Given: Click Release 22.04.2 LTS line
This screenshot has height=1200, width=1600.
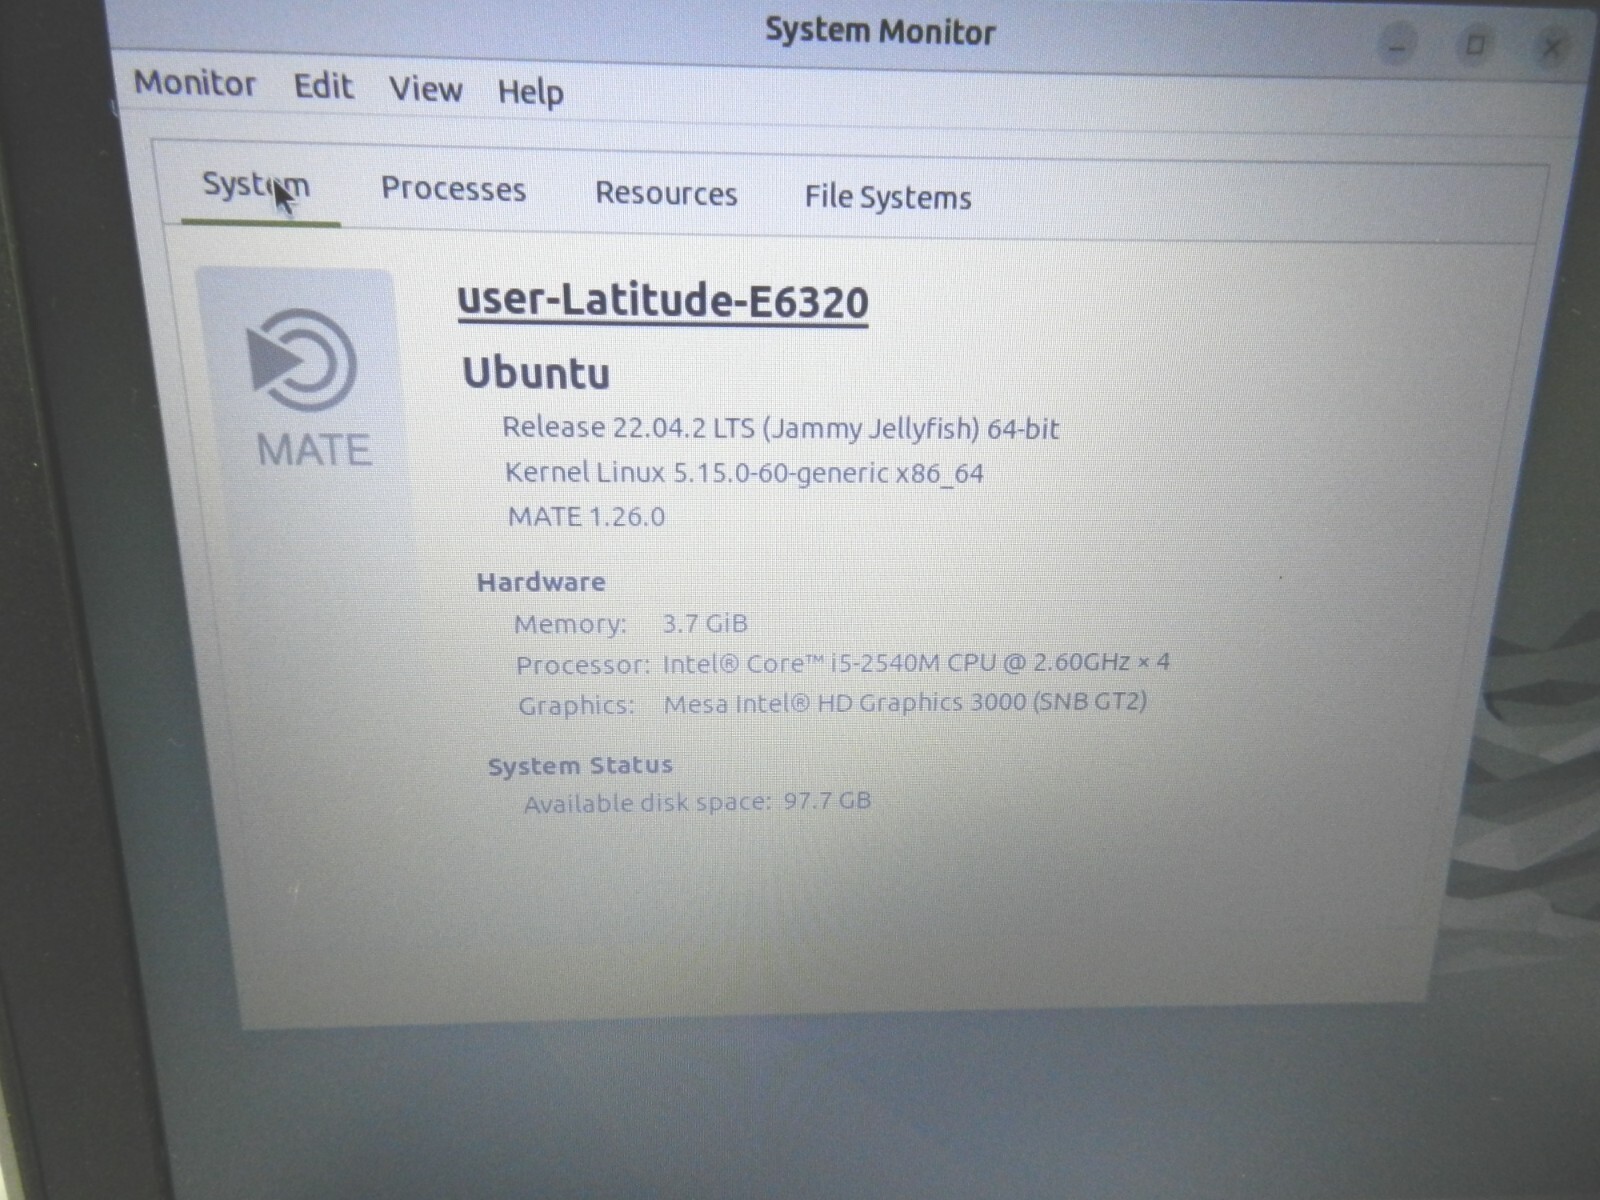Looking at the screenshot, I should (x=780, y=428).
